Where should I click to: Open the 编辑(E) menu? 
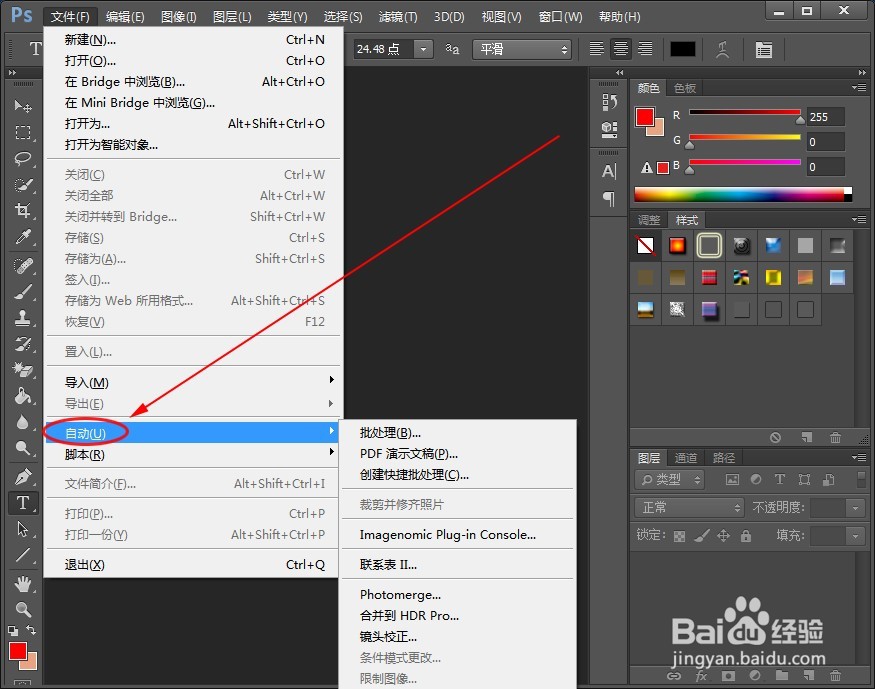tap(125, 17)
